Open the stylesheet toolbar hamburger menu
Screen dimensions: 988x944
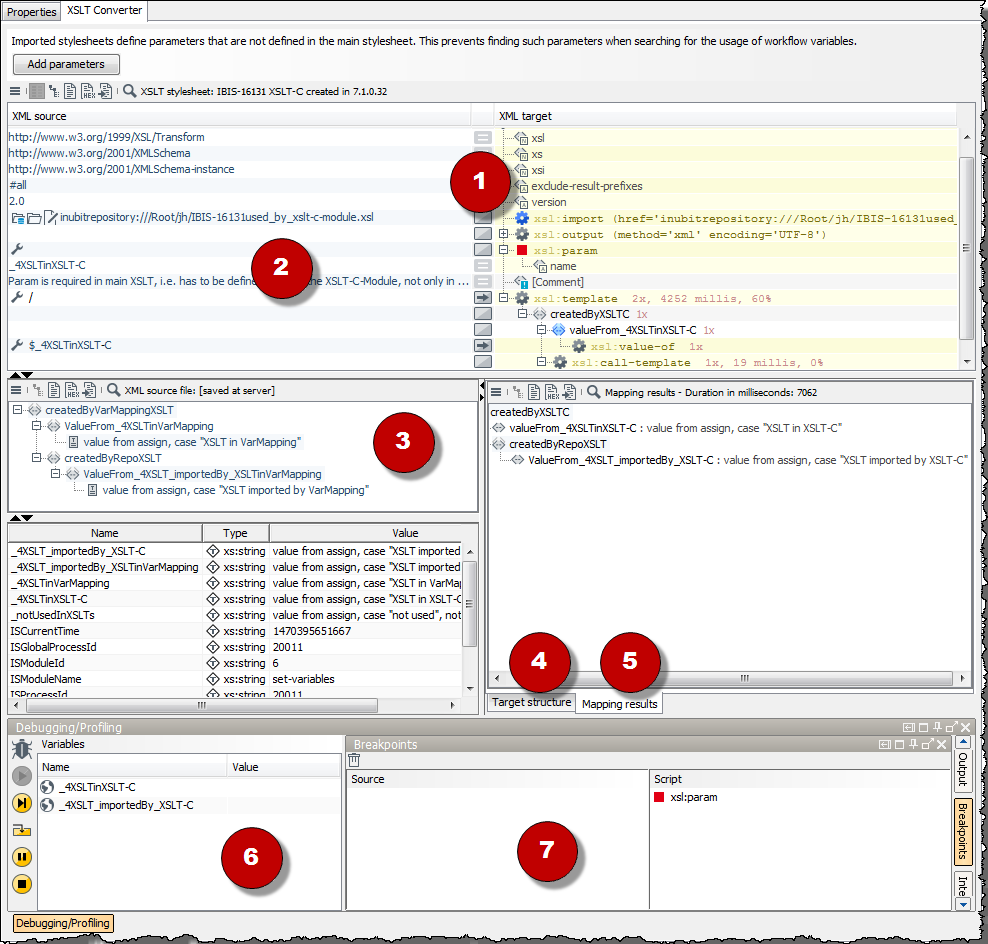(x=15, y=91)
